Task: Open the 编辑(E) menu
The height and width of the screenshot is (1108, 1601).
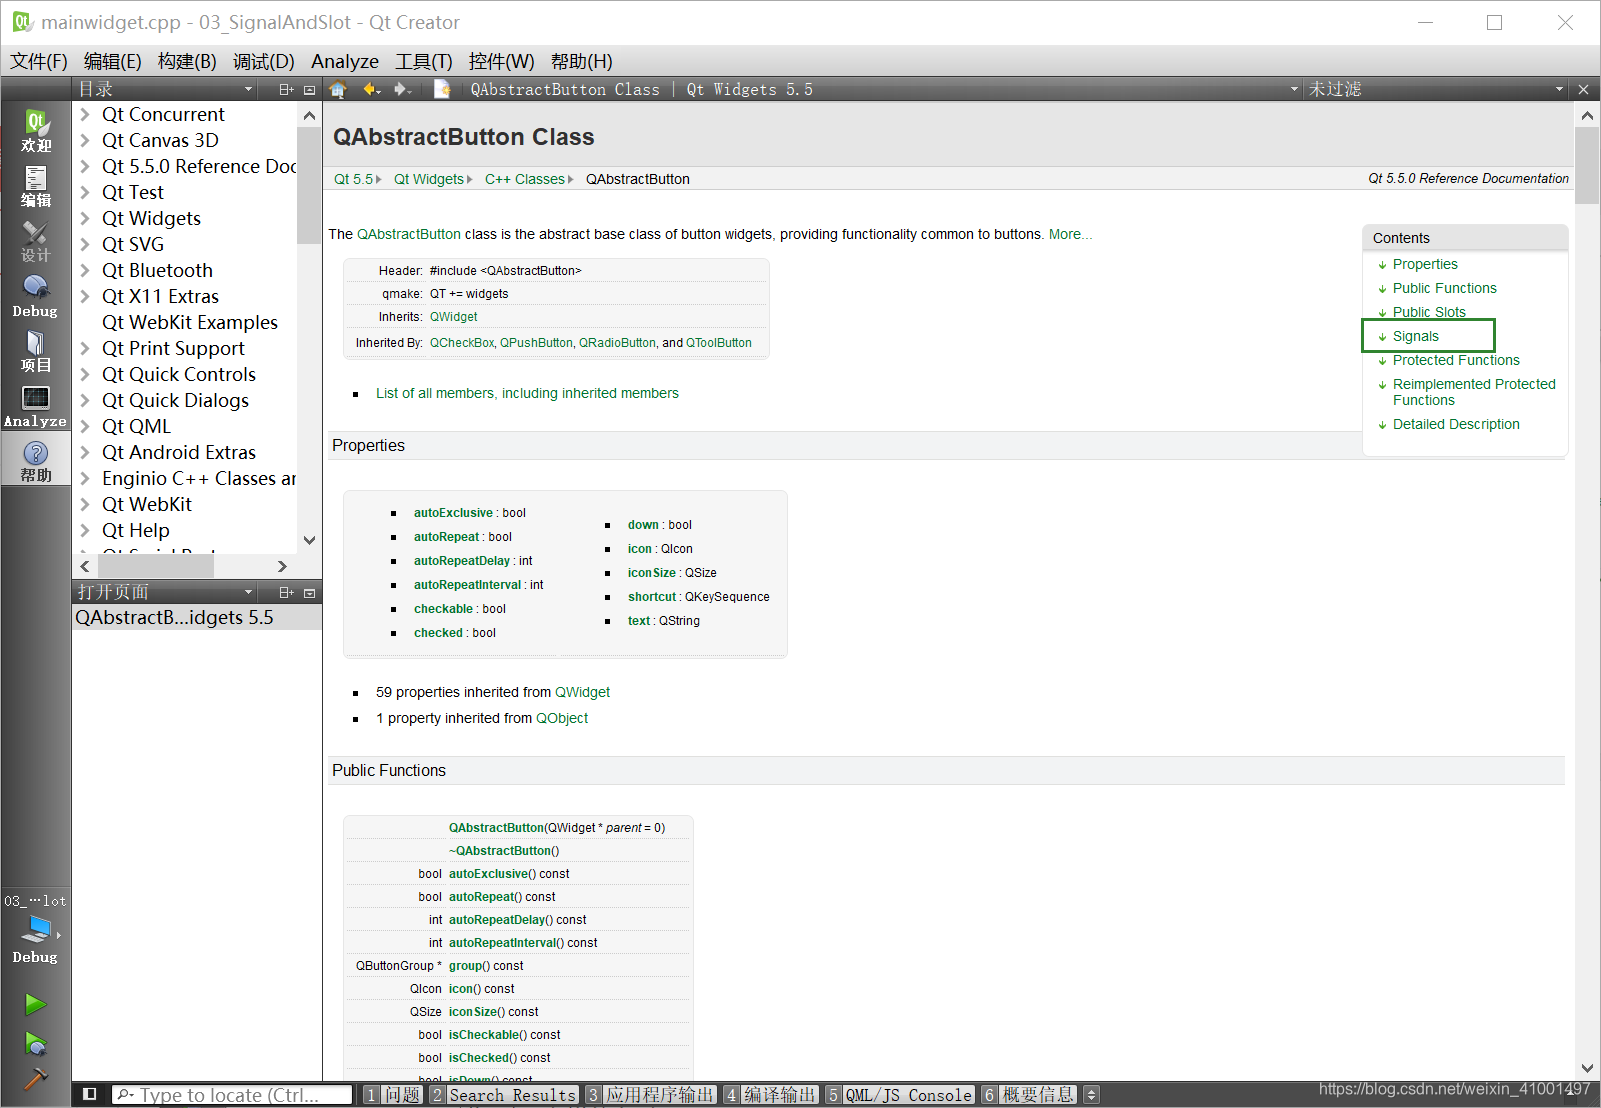Action: point(113,61)
